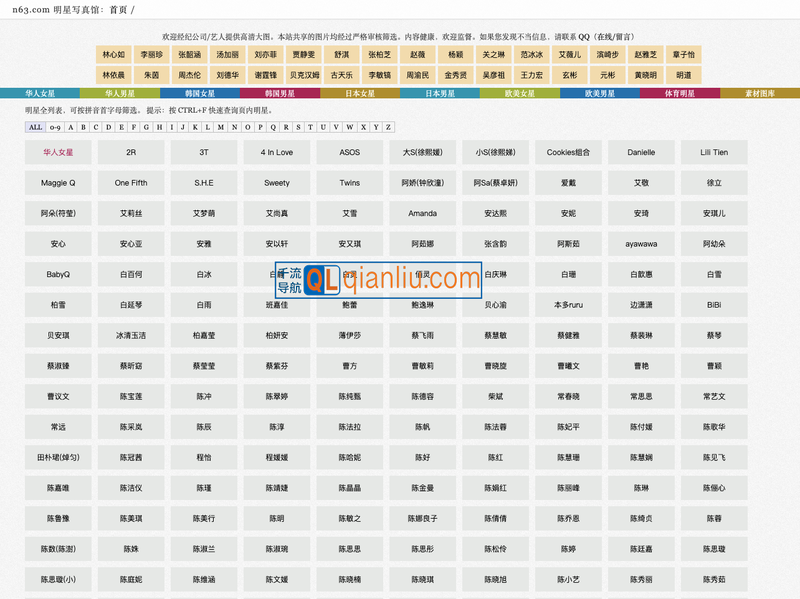Go to the 素材图库 tab
800x599 pixels.
760,93
